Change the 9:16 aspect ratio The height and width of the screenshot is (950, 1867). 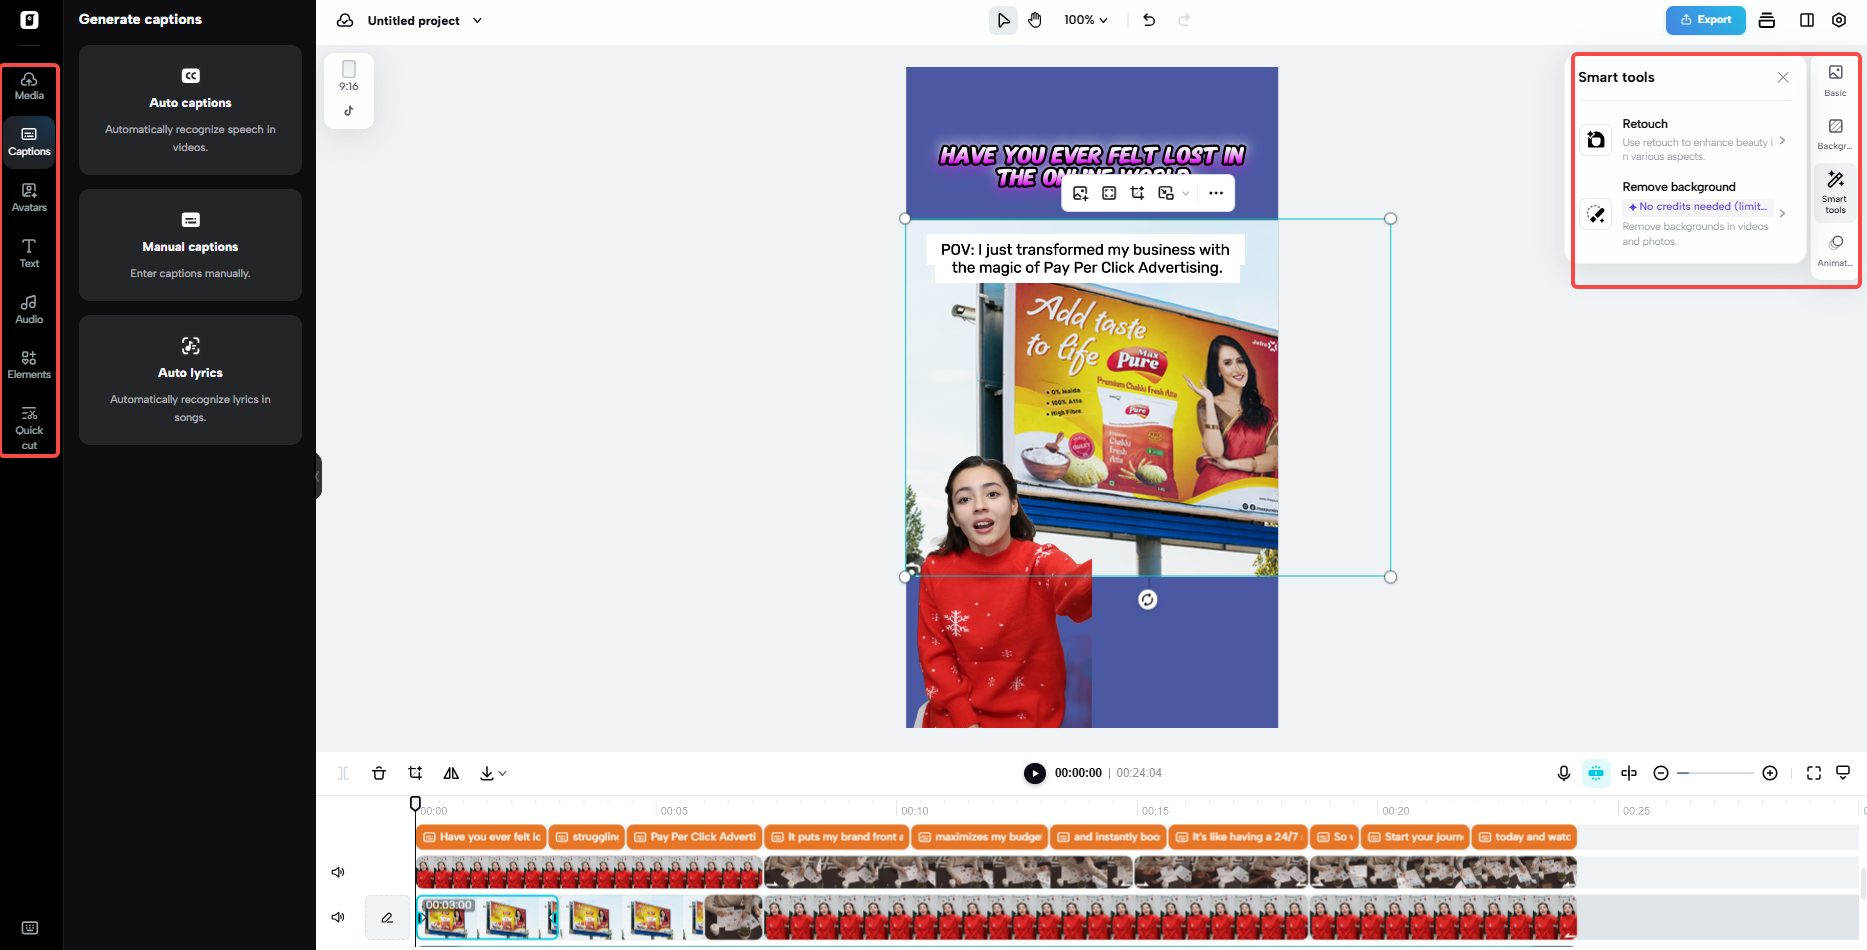[349, 76]
